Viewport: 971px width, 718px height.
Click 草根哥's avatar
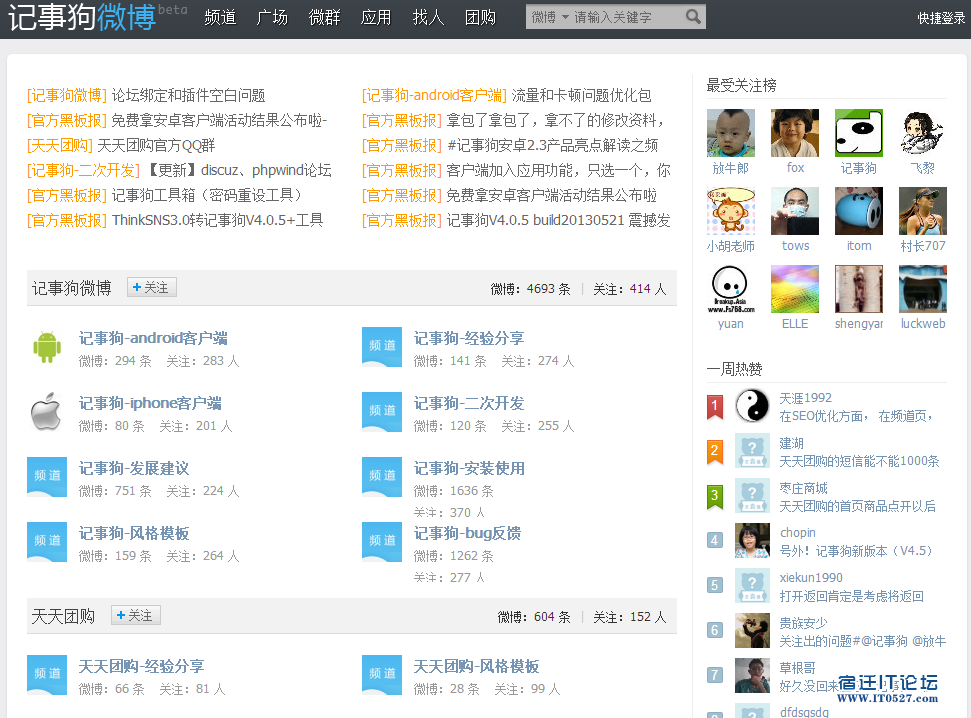[752, 675]
